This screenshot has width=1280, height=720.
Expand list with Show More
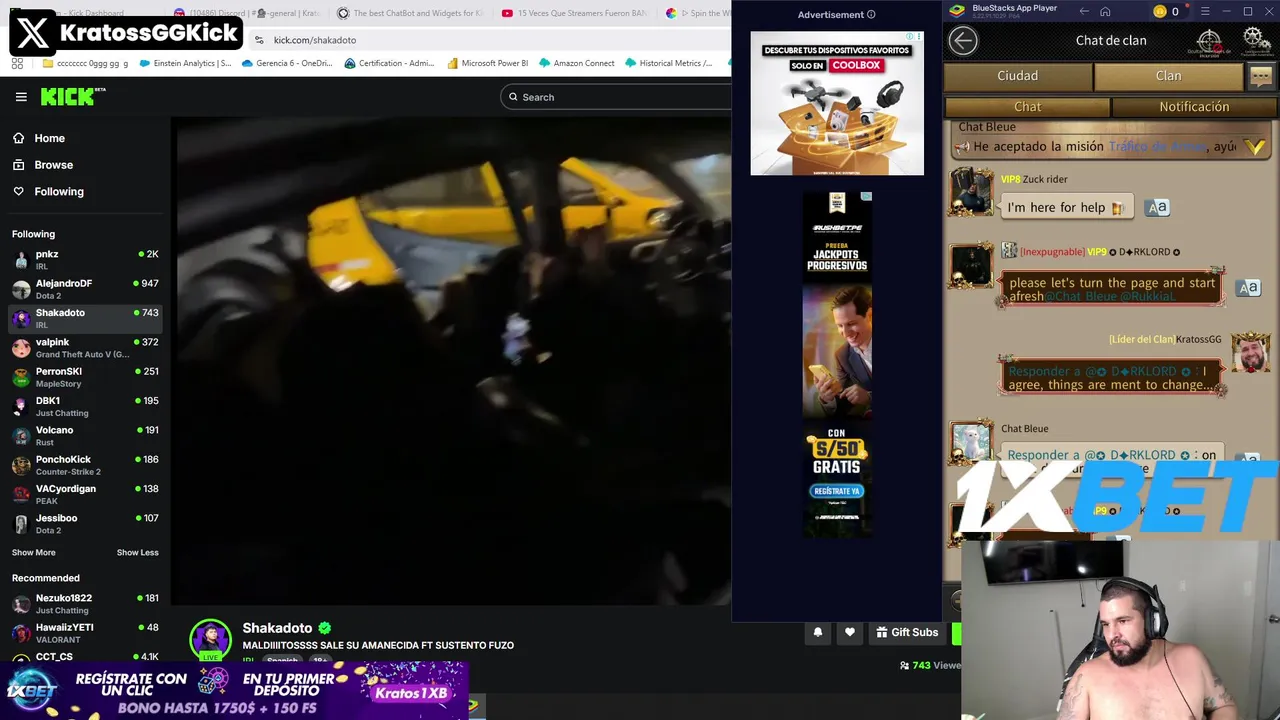34,552
